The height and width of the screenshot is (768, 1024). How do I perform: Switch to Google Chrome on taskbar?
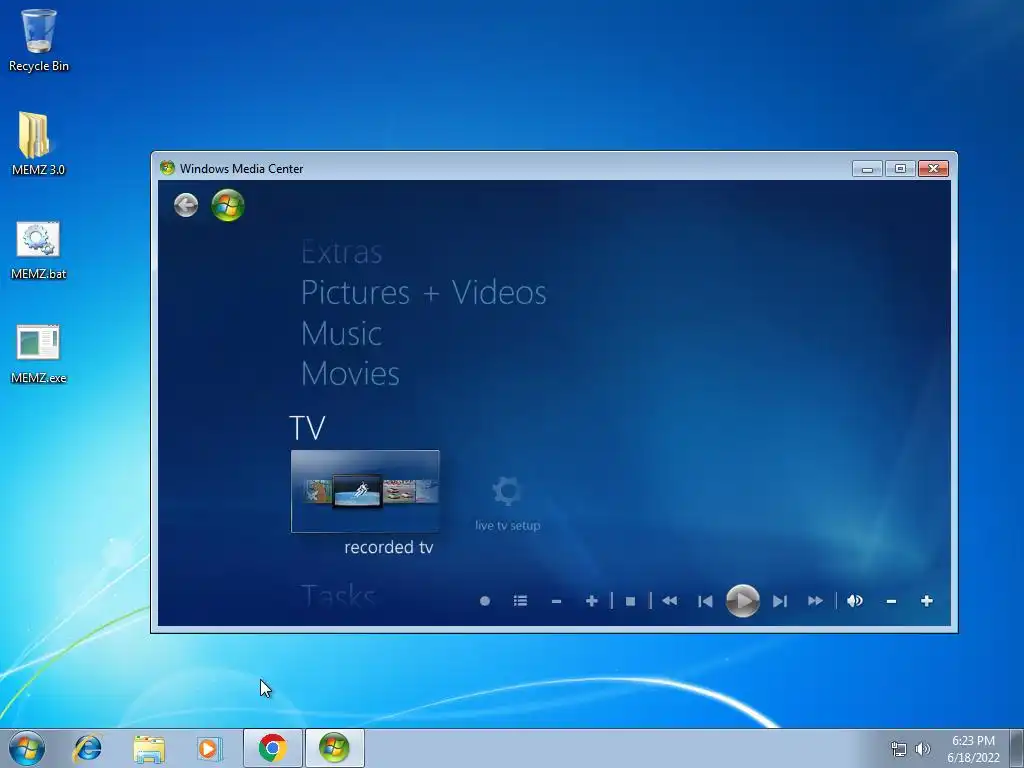[272, 748]
